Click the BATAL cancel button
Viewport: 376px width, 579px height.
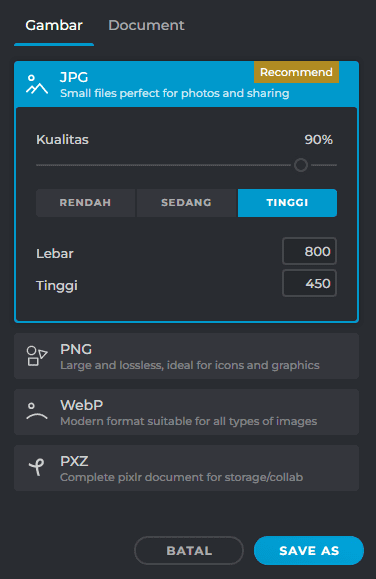click(189, 551)
